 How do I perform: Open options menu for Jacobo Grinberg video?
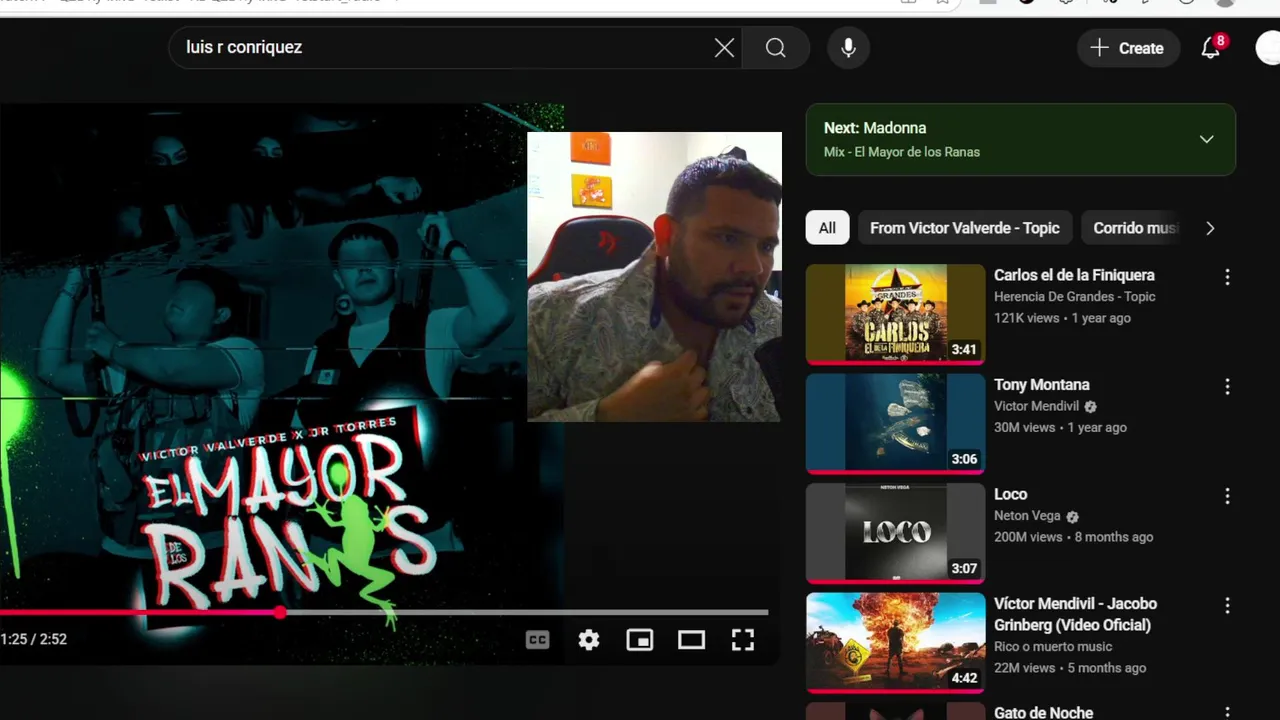1227,606
